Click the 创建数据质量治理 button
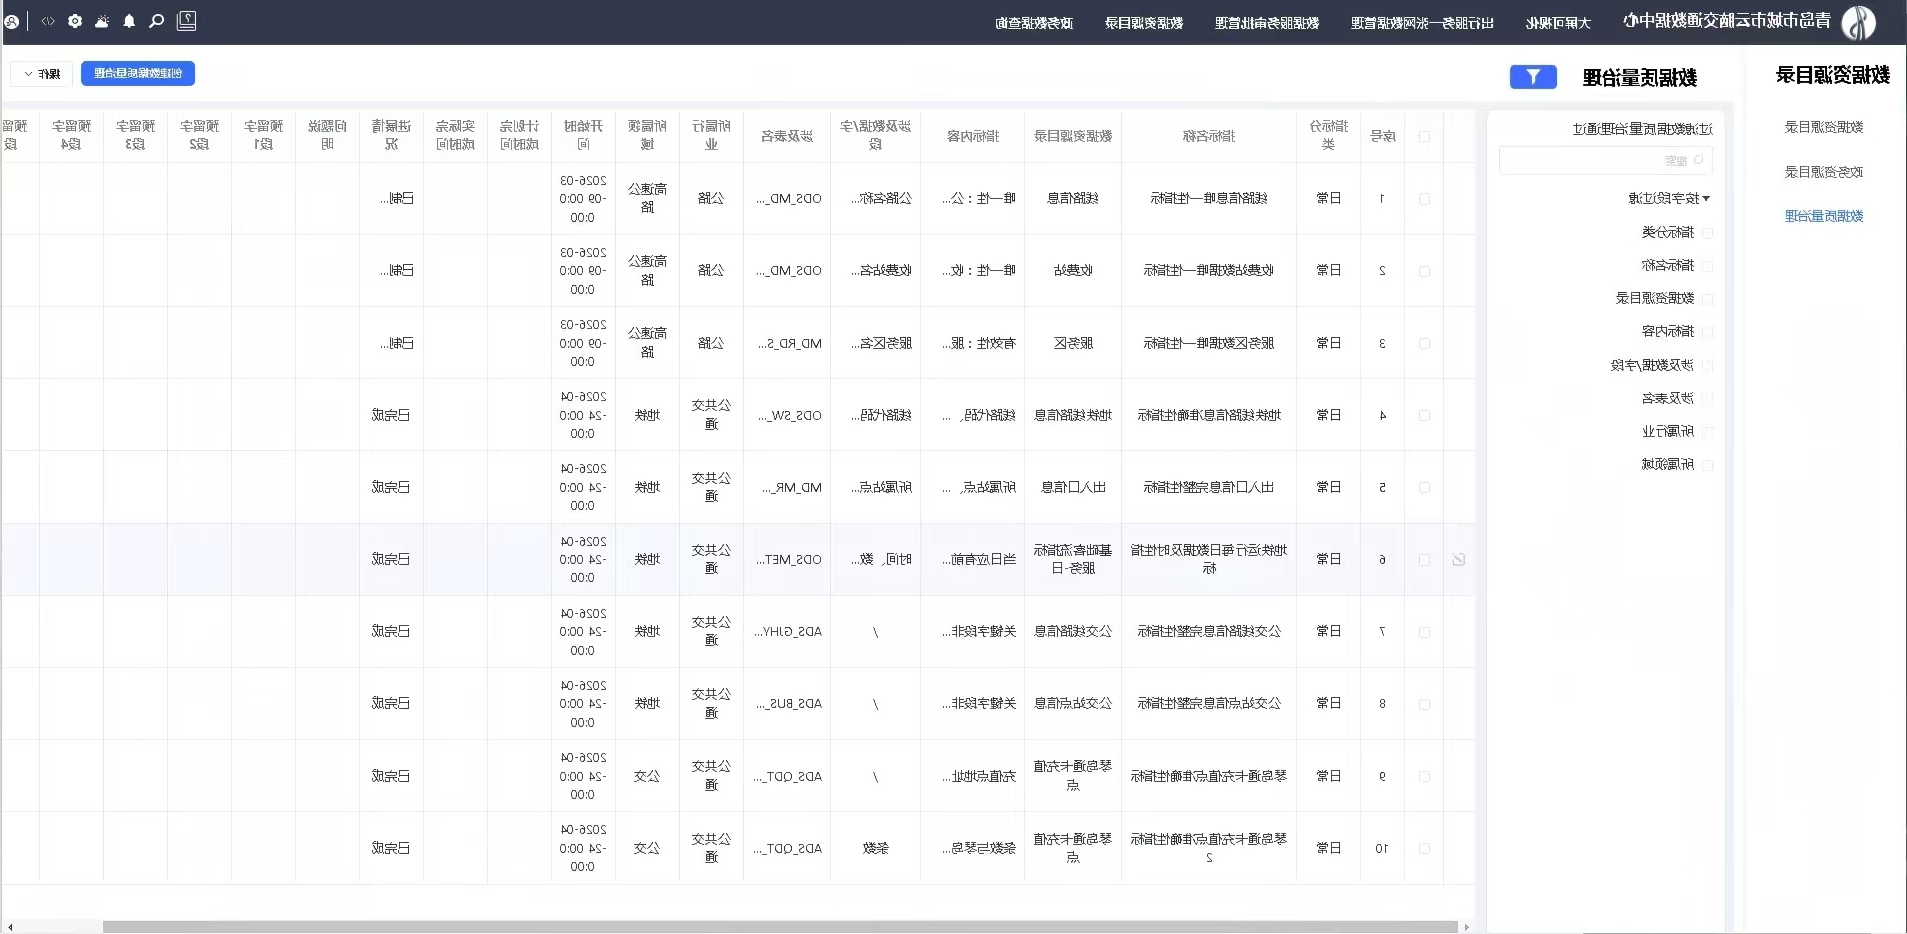 (138, 73)
